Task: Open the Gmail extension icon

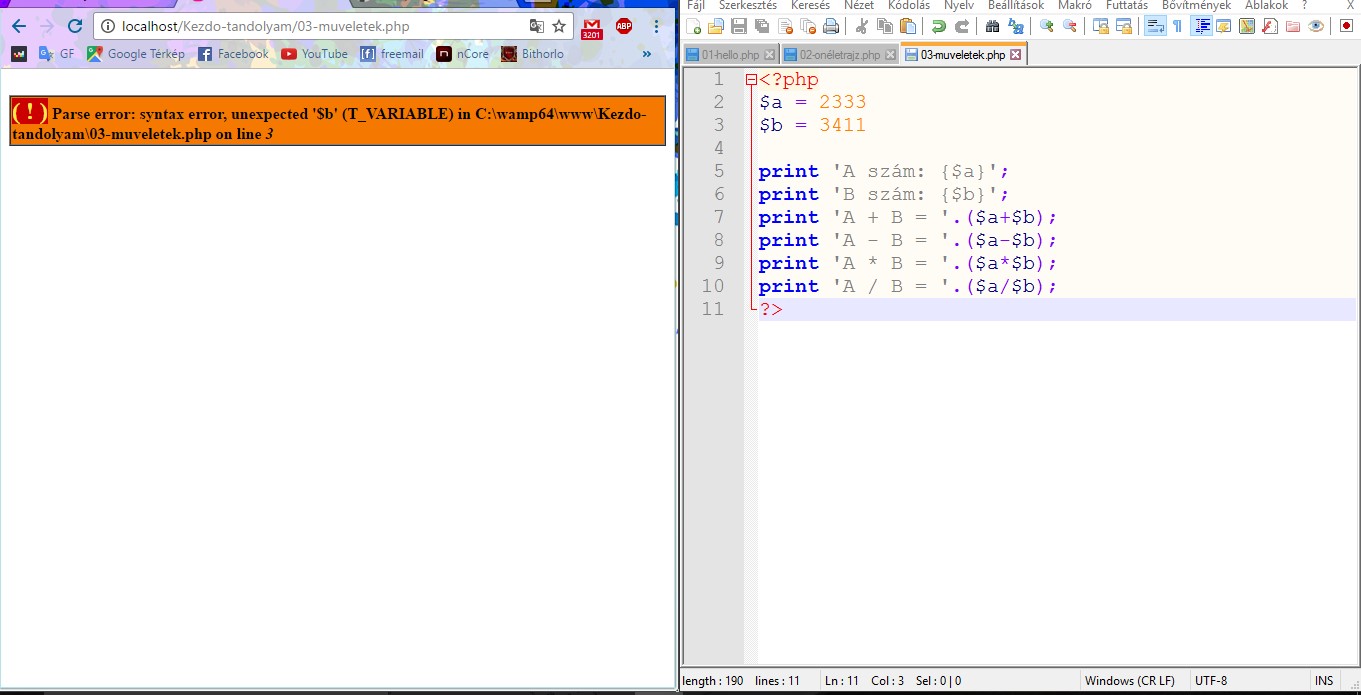Action: pyautogui.click(x=592, y=27)
